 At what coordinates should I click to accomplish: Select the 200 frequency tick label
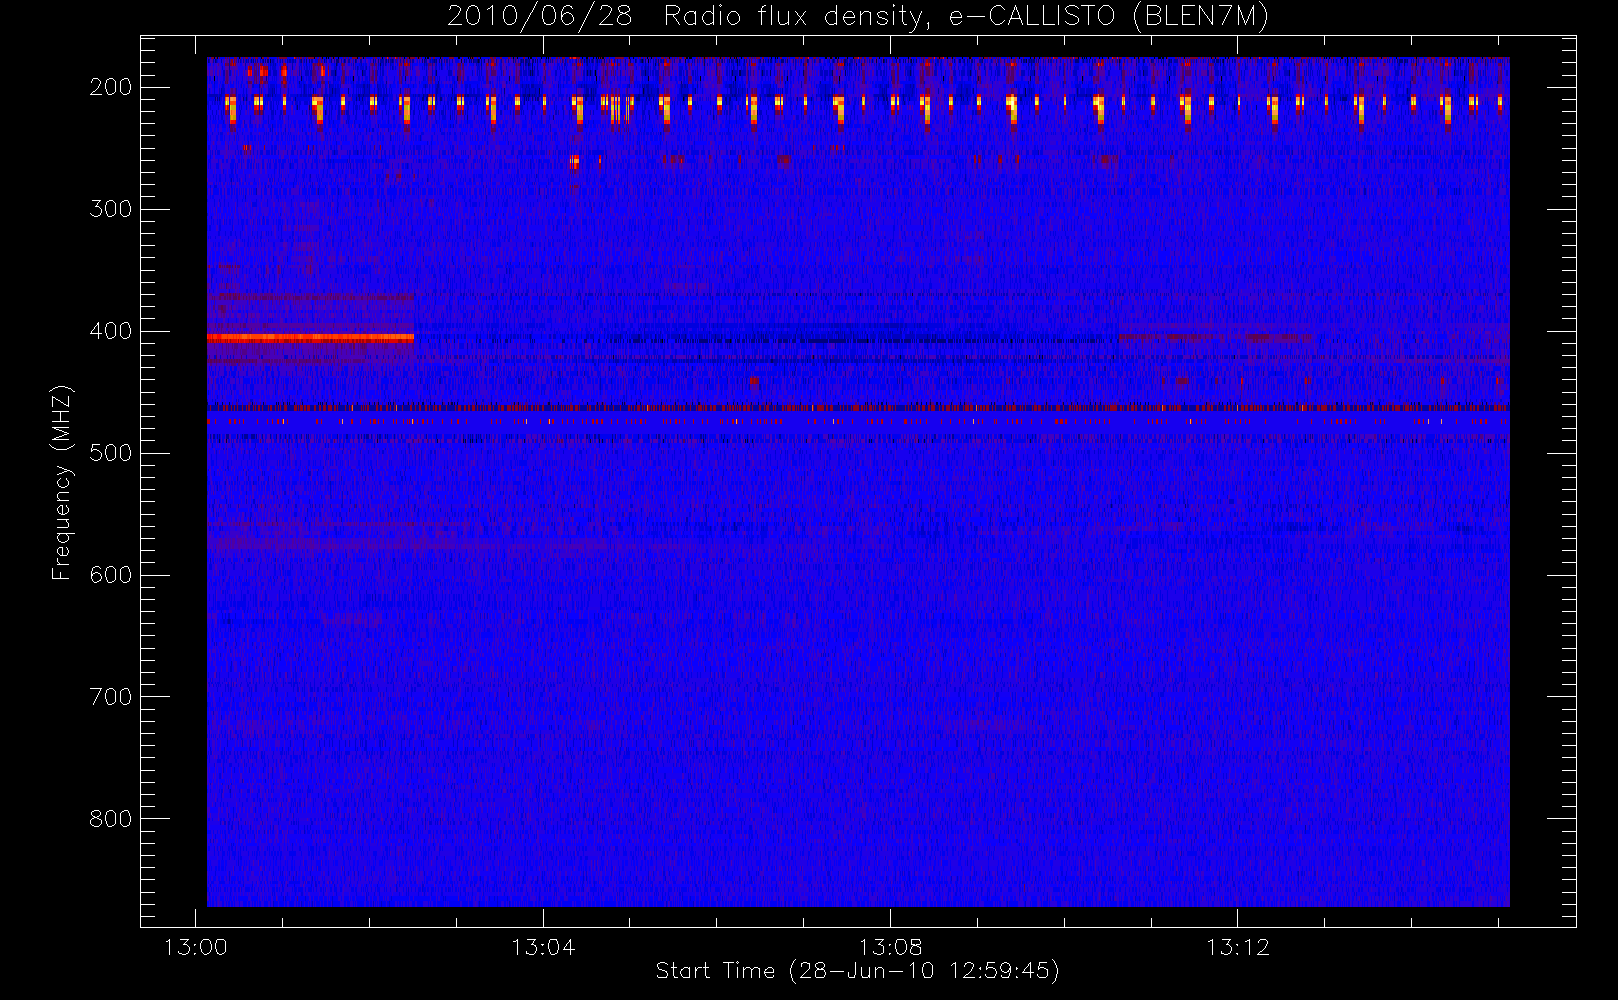pyautogui.click(x=111, y=87)
